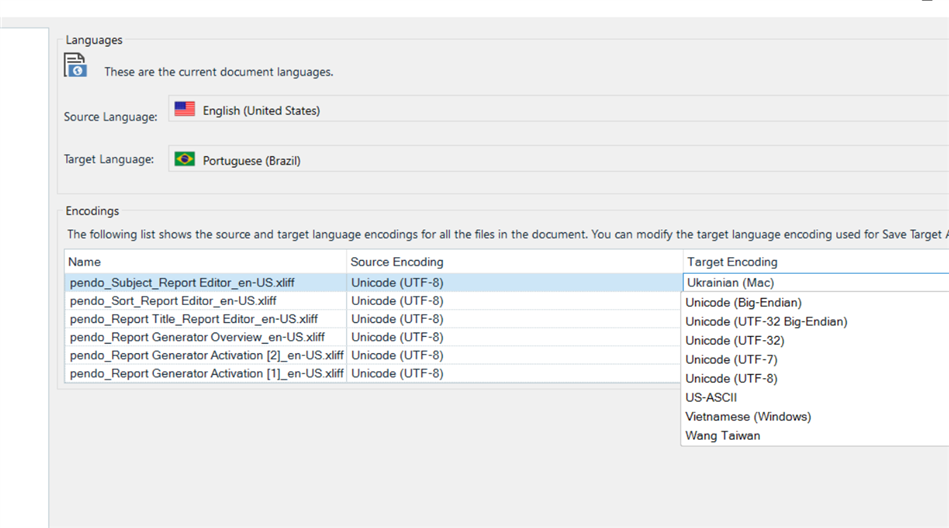The width and height of the screenshot is (949, 528).
Task: Select pendo_Subject_Report Editor_en-US.xliff row
Action: [205, 283]
